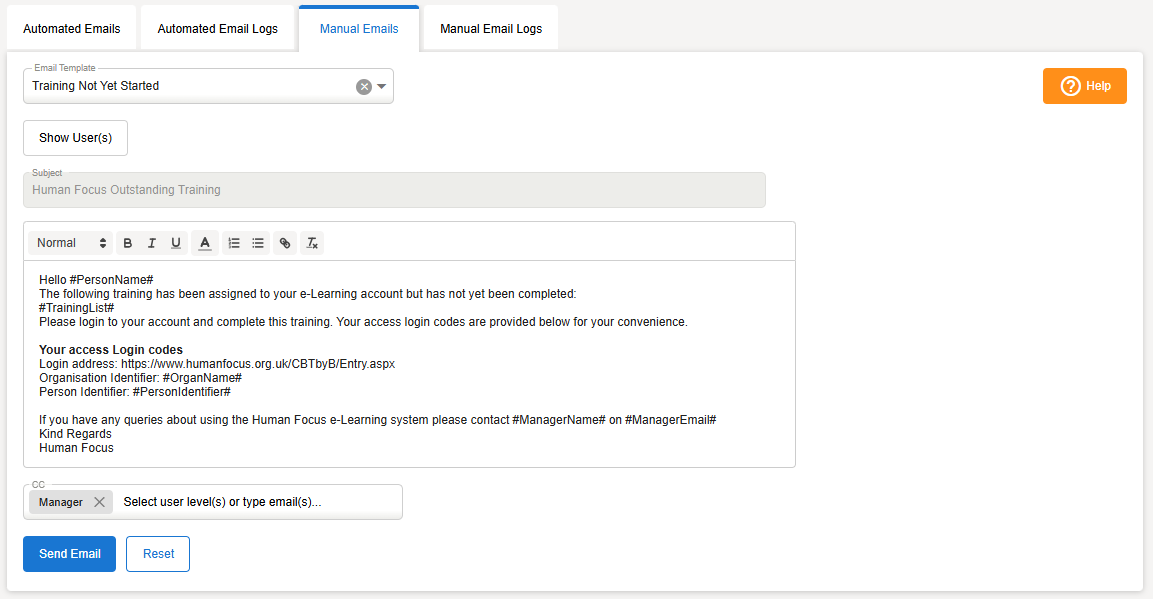1153x599 pixels.
Task: Open the Normal paragraph style dropdown
Action: [x=71, y=243]
